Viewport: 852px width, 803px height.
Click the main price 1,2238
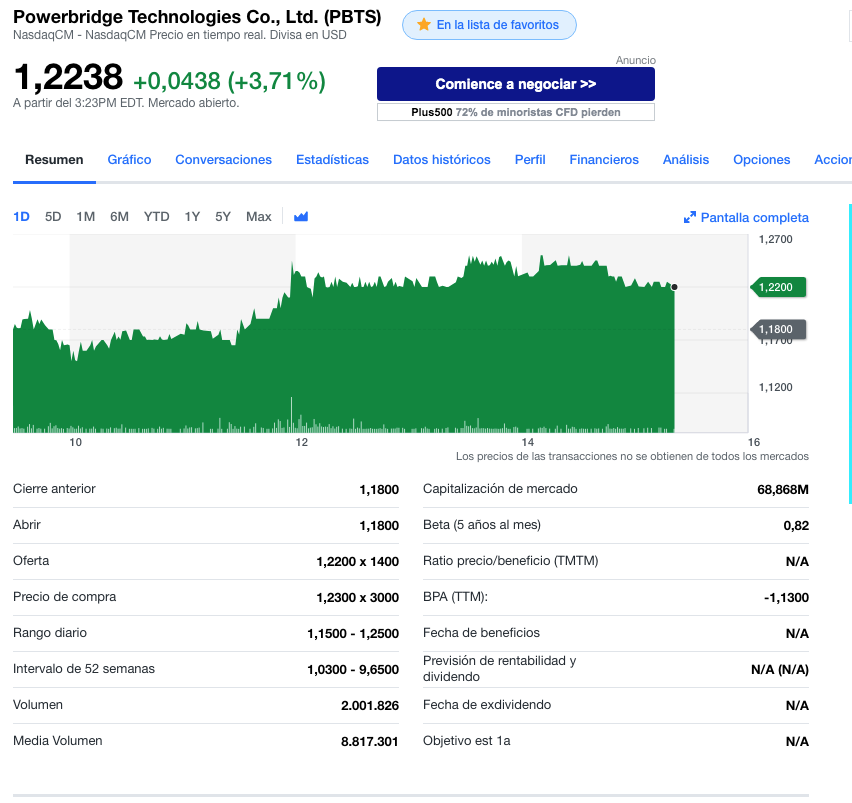tap(68, 77)
